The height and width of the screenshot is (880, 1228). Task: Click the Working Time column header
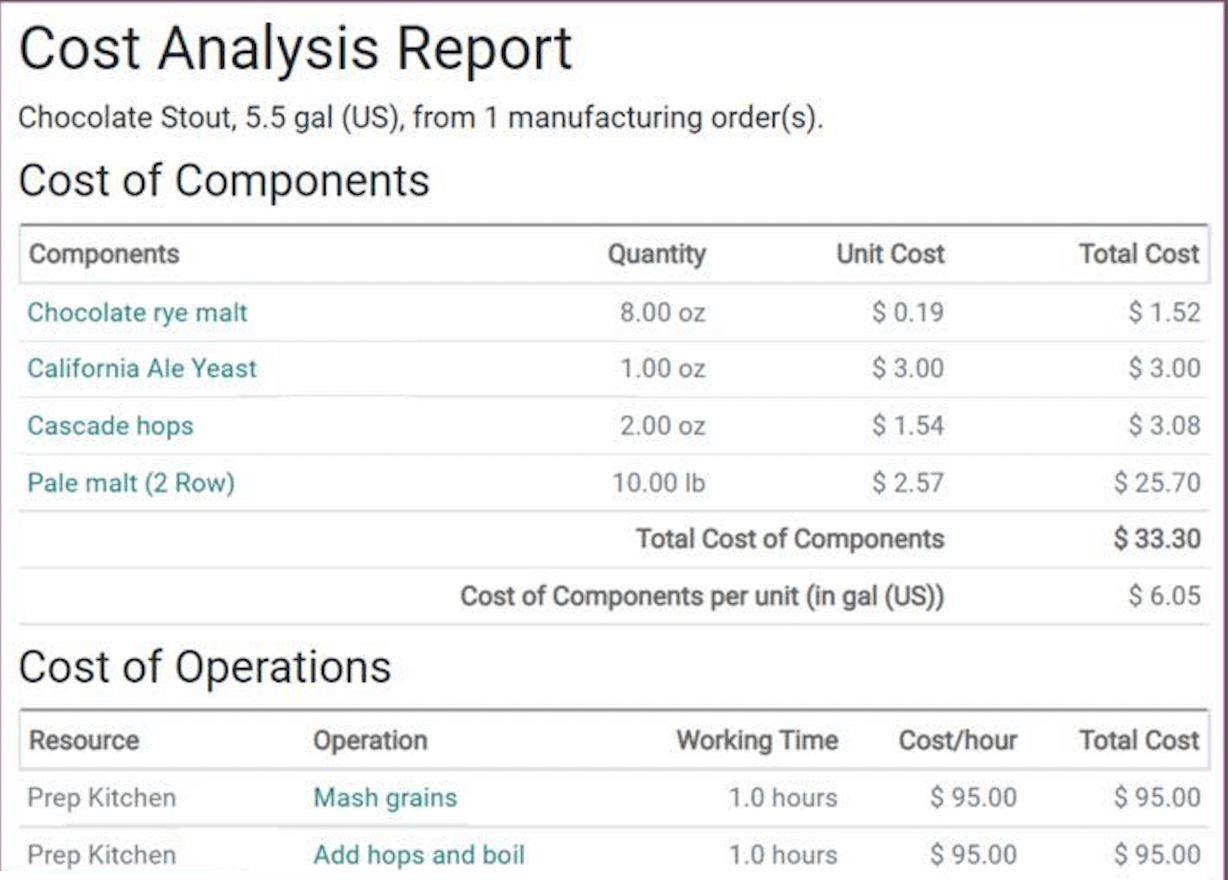(757, 741)
